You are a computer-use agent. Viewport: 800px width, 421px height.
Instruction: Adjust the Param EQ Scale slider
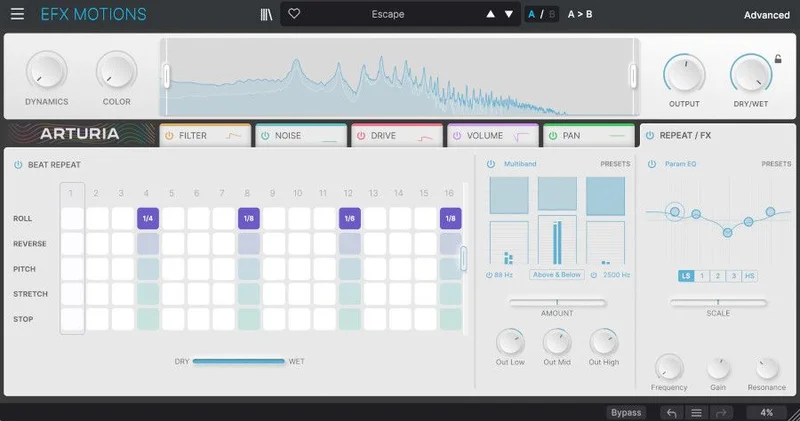718,303
